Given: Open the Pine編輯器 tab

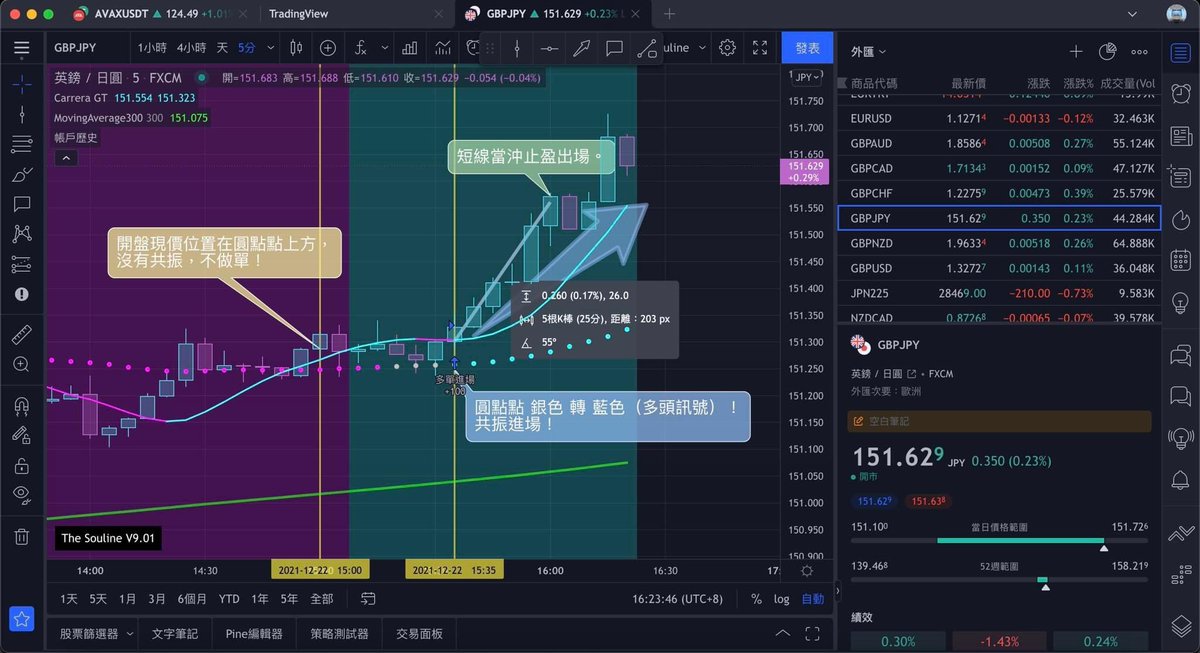Looking at the screenshot, I should [254, 633].
